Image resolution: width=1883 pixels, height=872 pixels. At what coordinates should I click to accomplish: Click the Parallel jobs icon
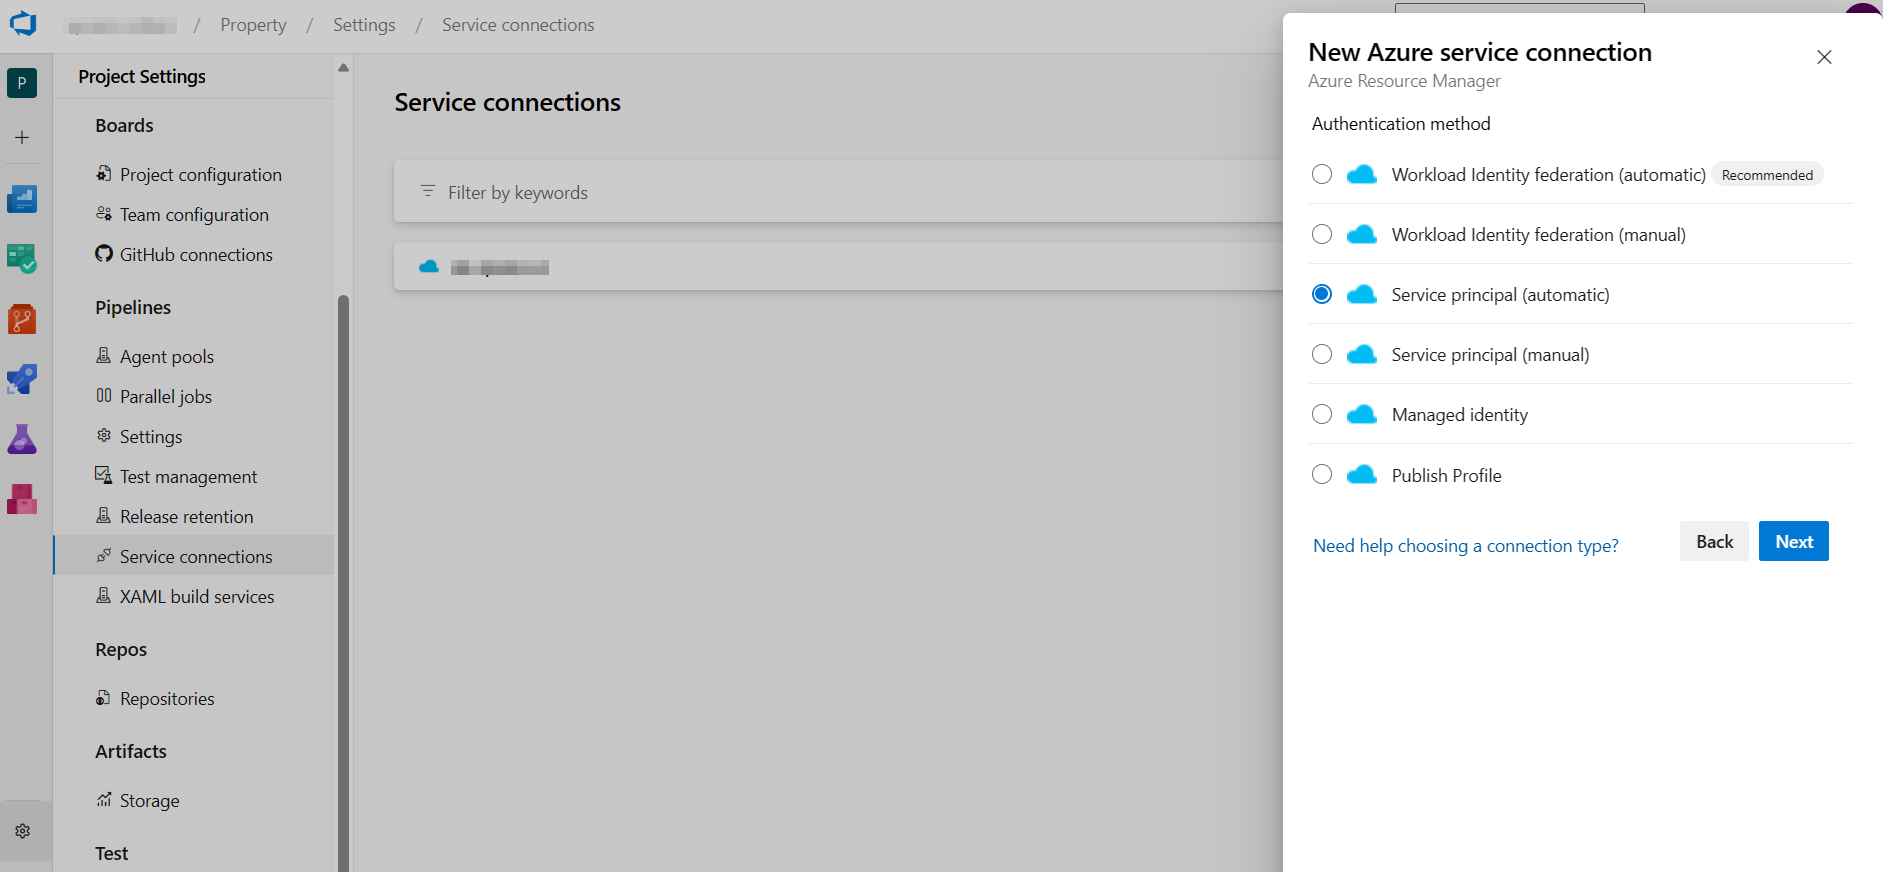104,395
